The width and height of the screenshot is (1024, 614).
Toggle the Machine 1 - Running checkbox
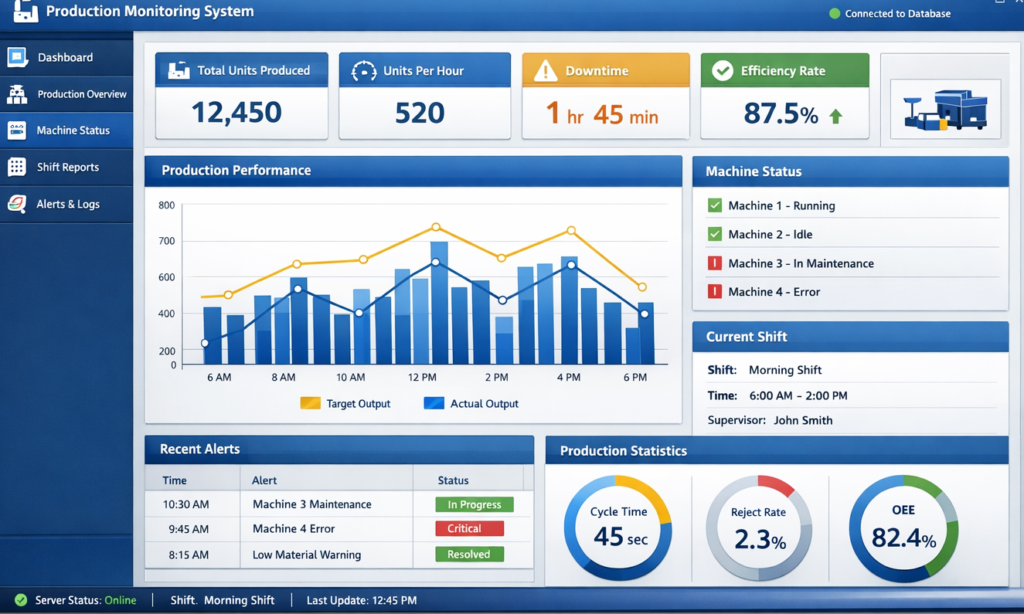click(x=714, y=205)
